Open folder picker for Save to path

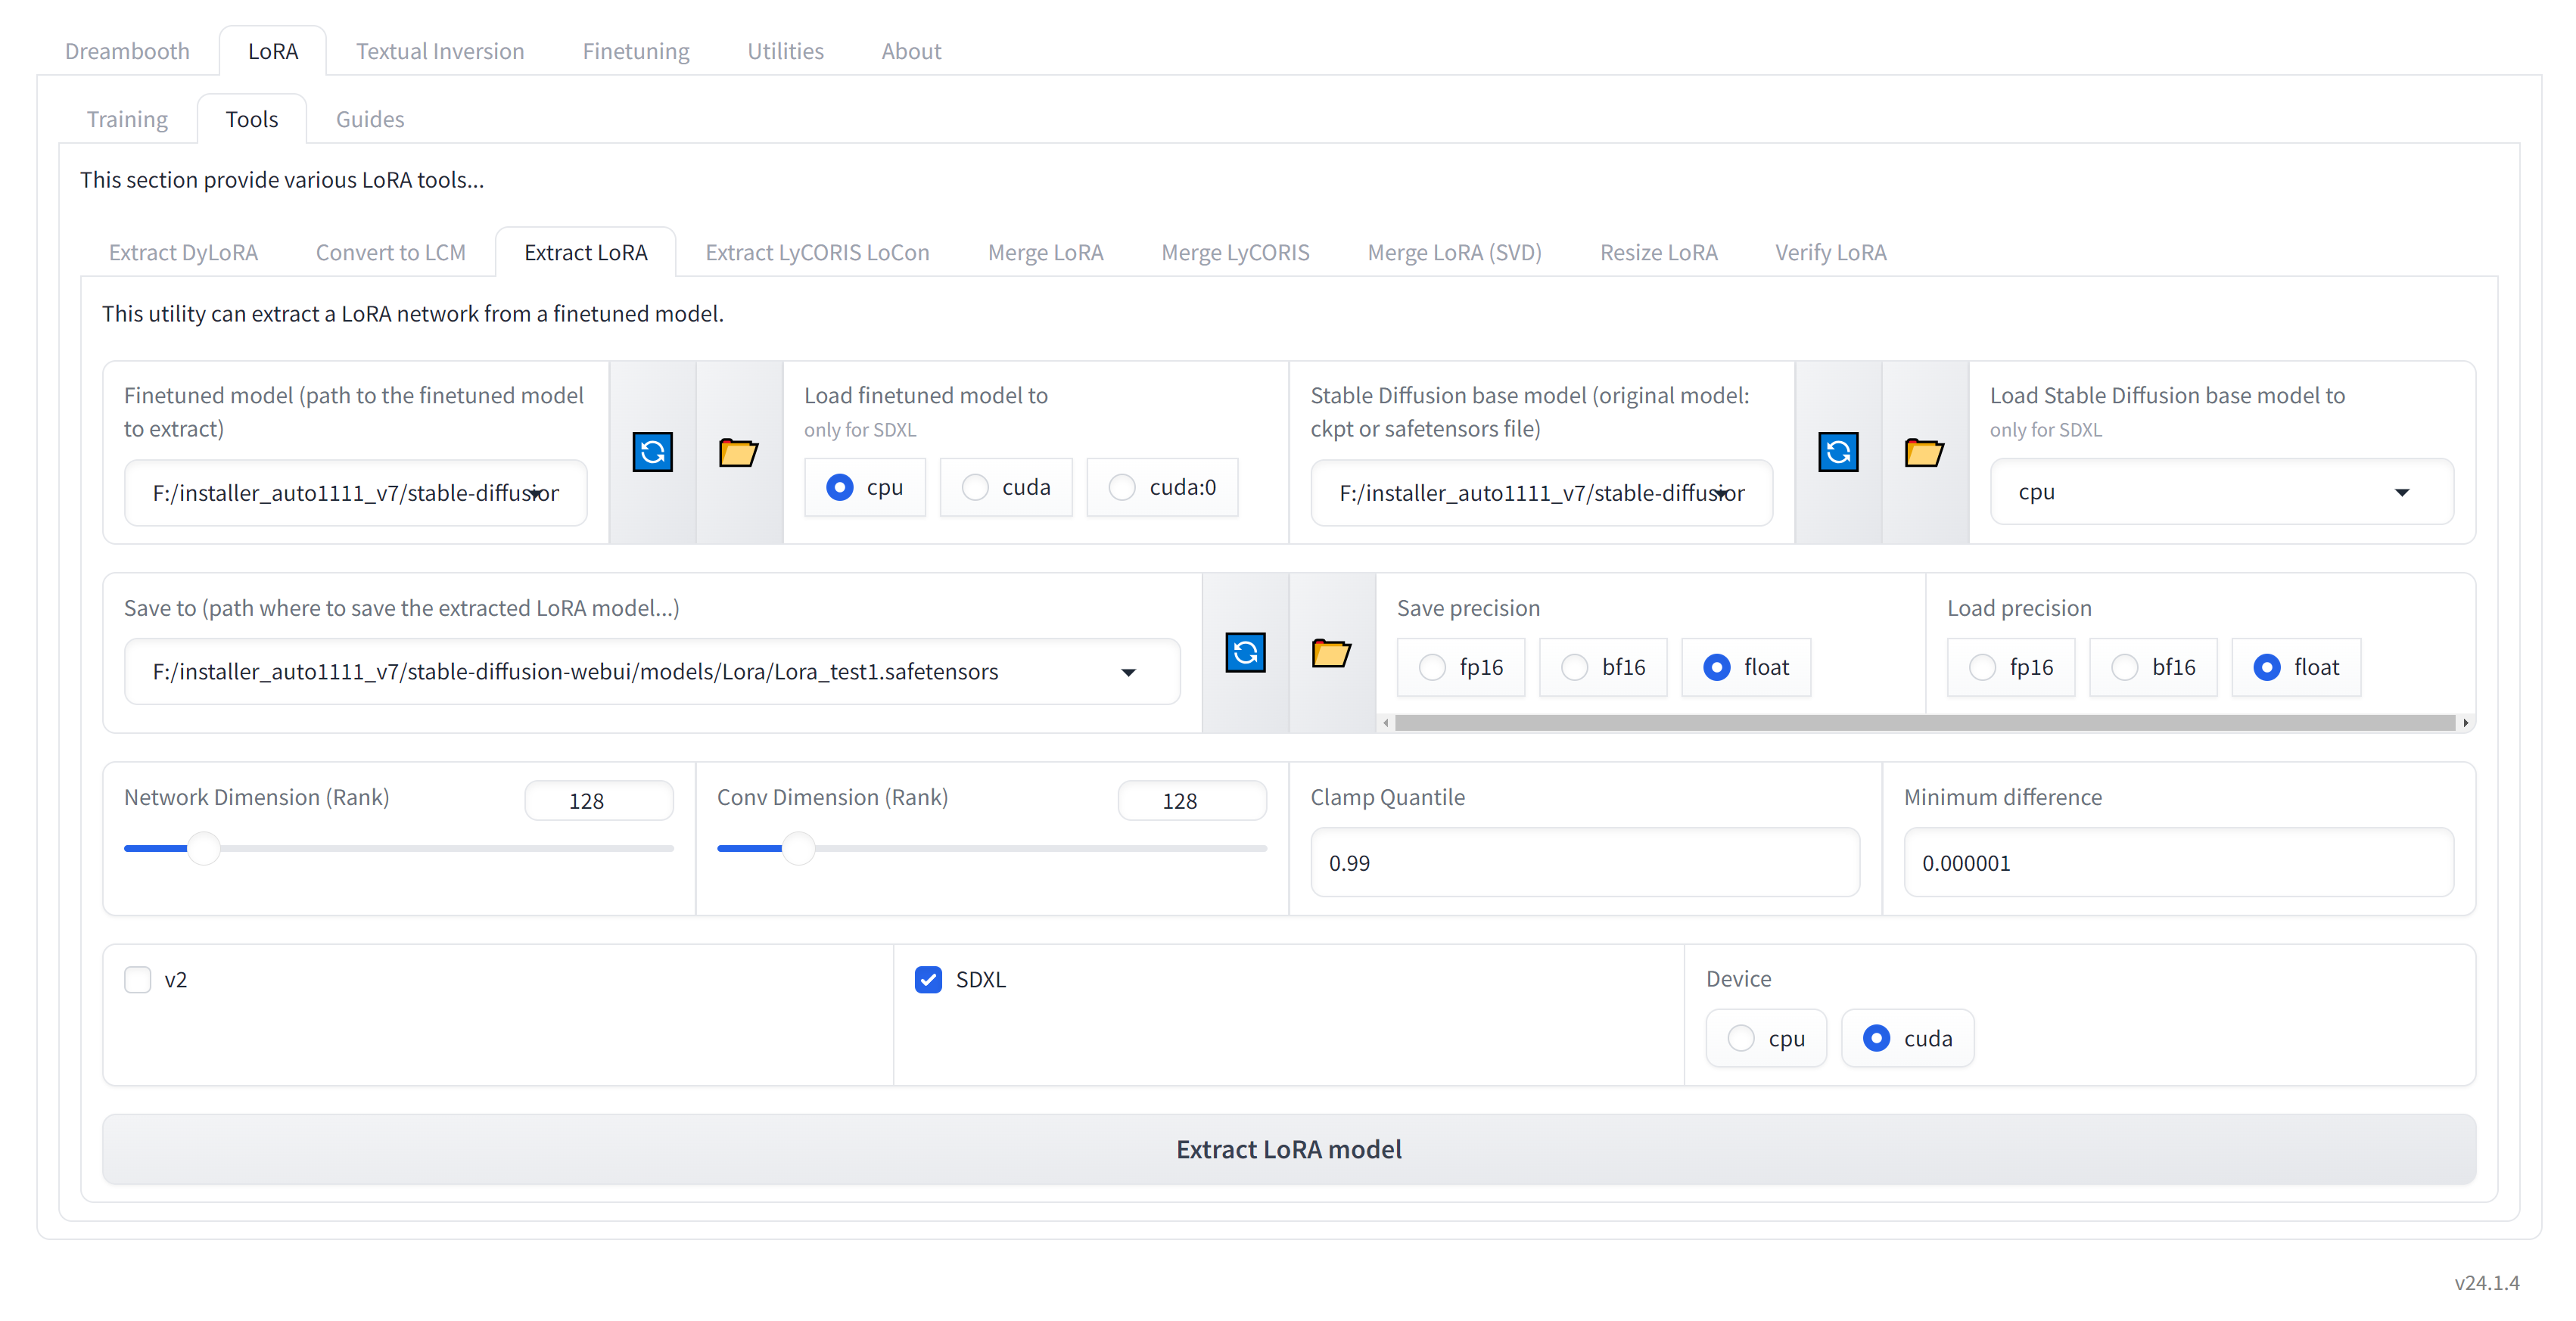click(x=1331, y=653)
